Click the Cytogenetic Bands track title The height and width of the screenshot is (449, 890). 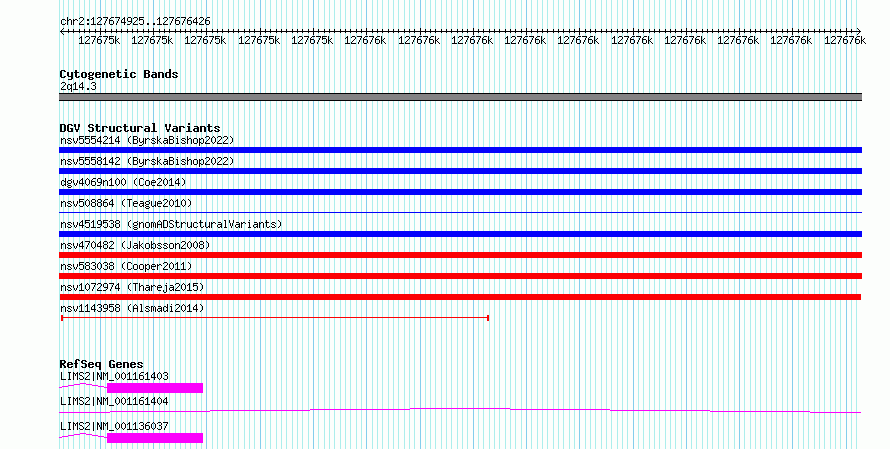click(119, 74)
